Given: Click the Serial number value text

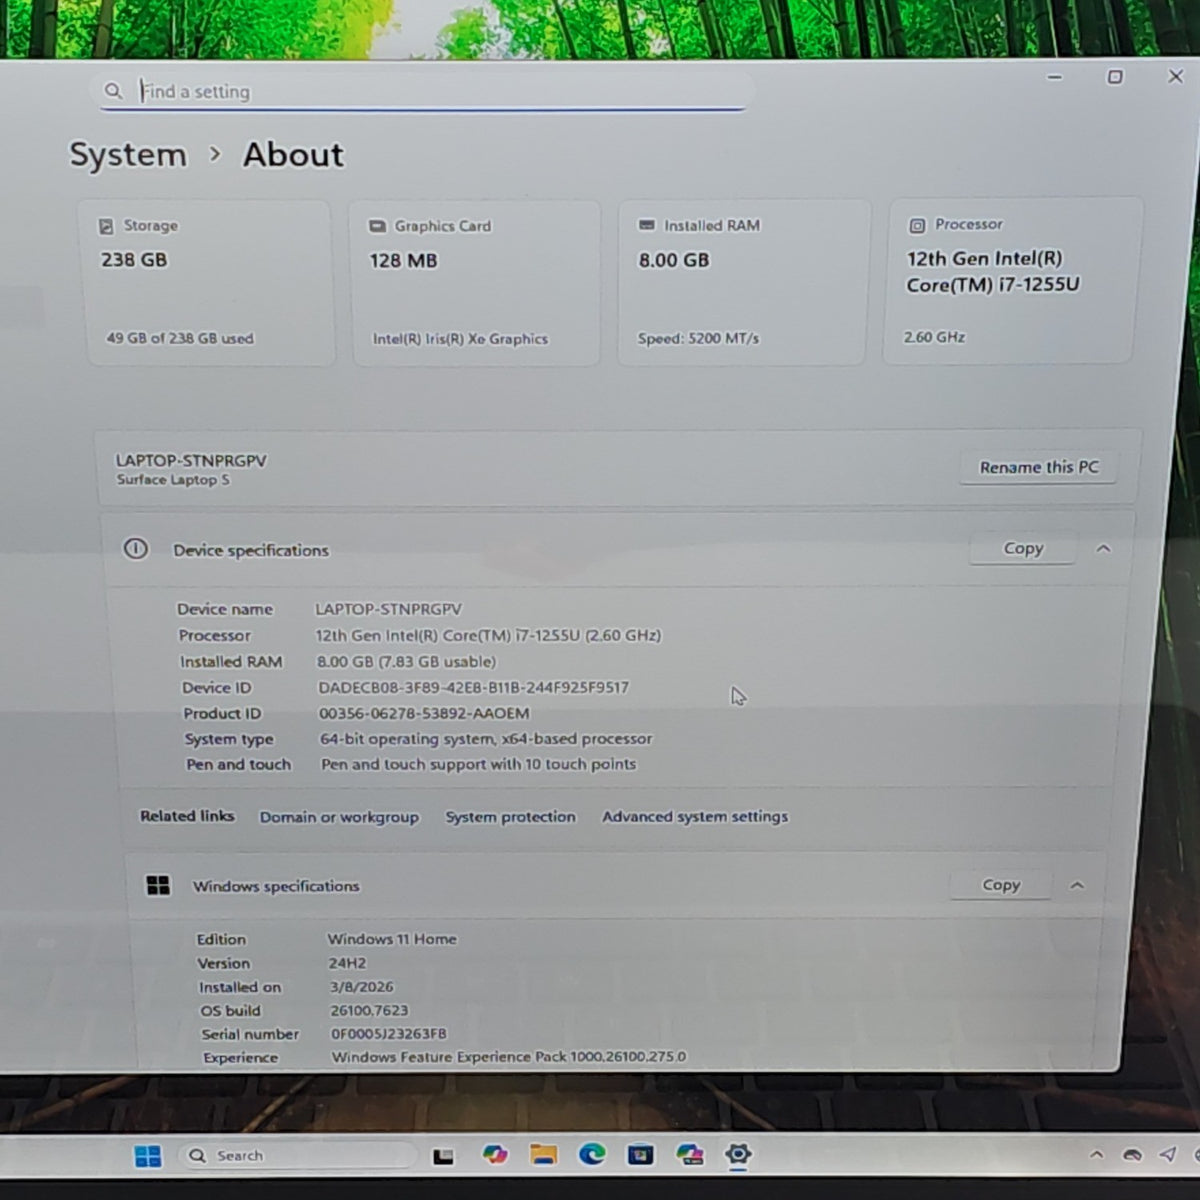Looking at the screenshot, I should (389, 1034).
